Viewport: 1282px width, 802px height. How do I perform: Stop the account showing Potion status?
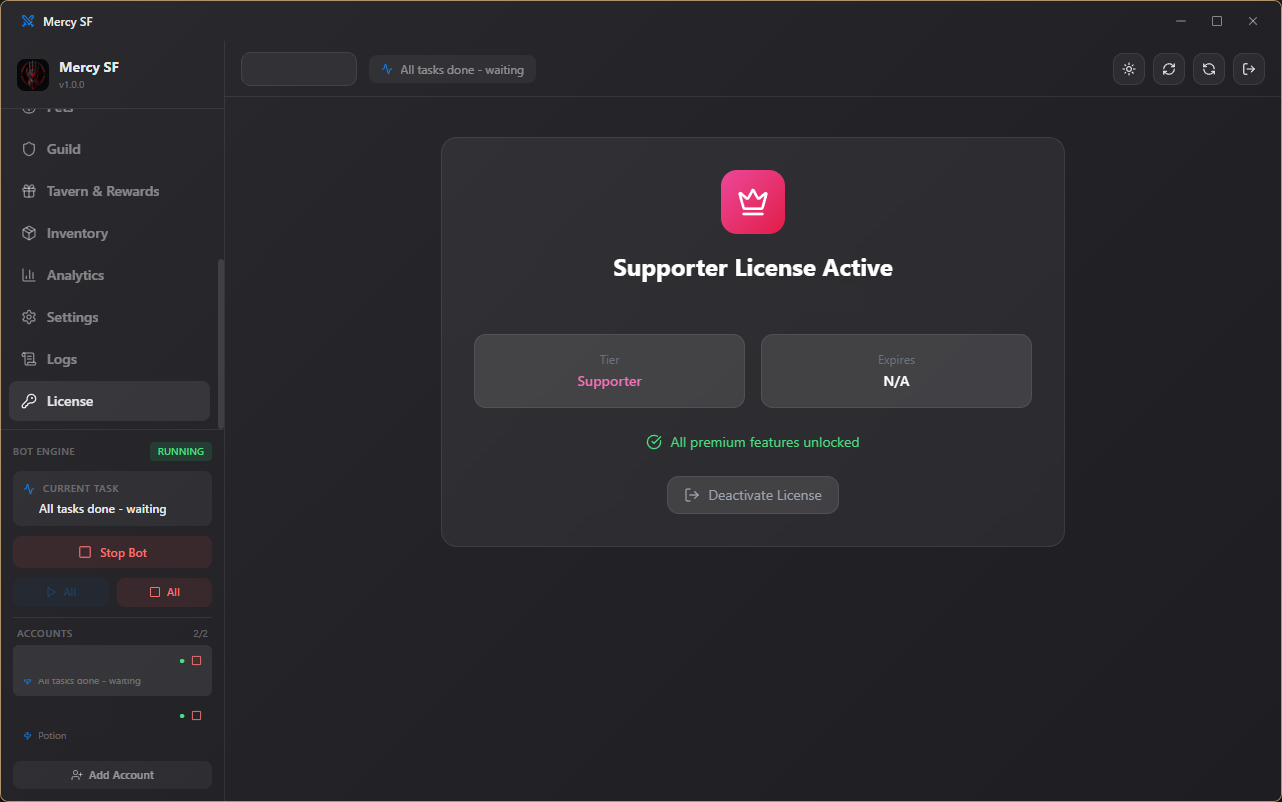tap(197, 716)
